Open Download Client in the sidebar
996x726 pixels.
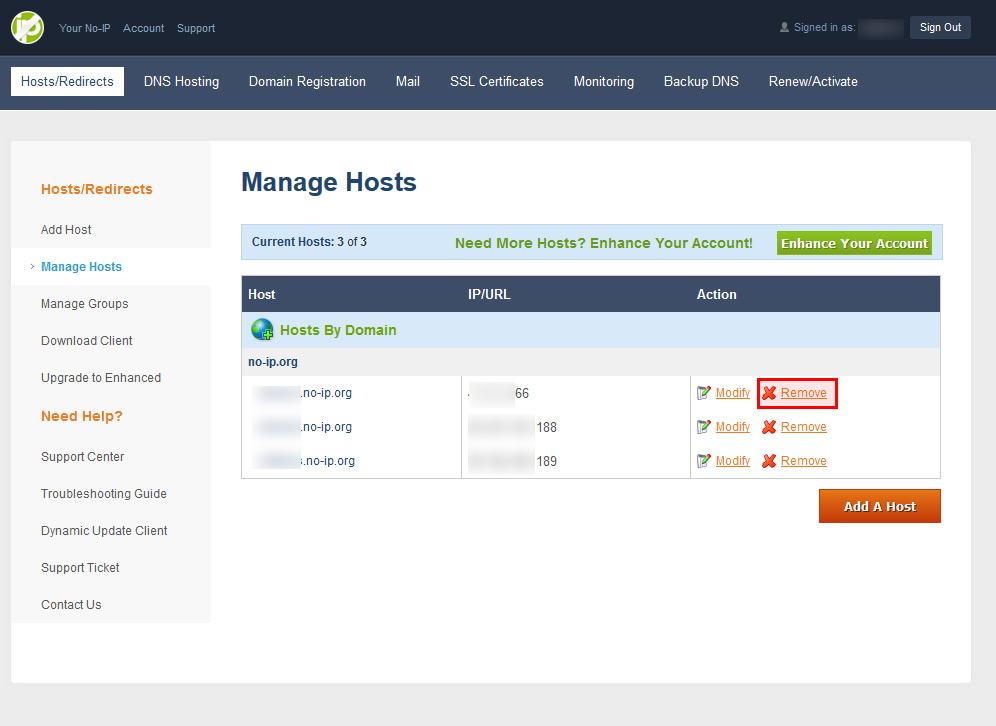click(x=87, y=340)
